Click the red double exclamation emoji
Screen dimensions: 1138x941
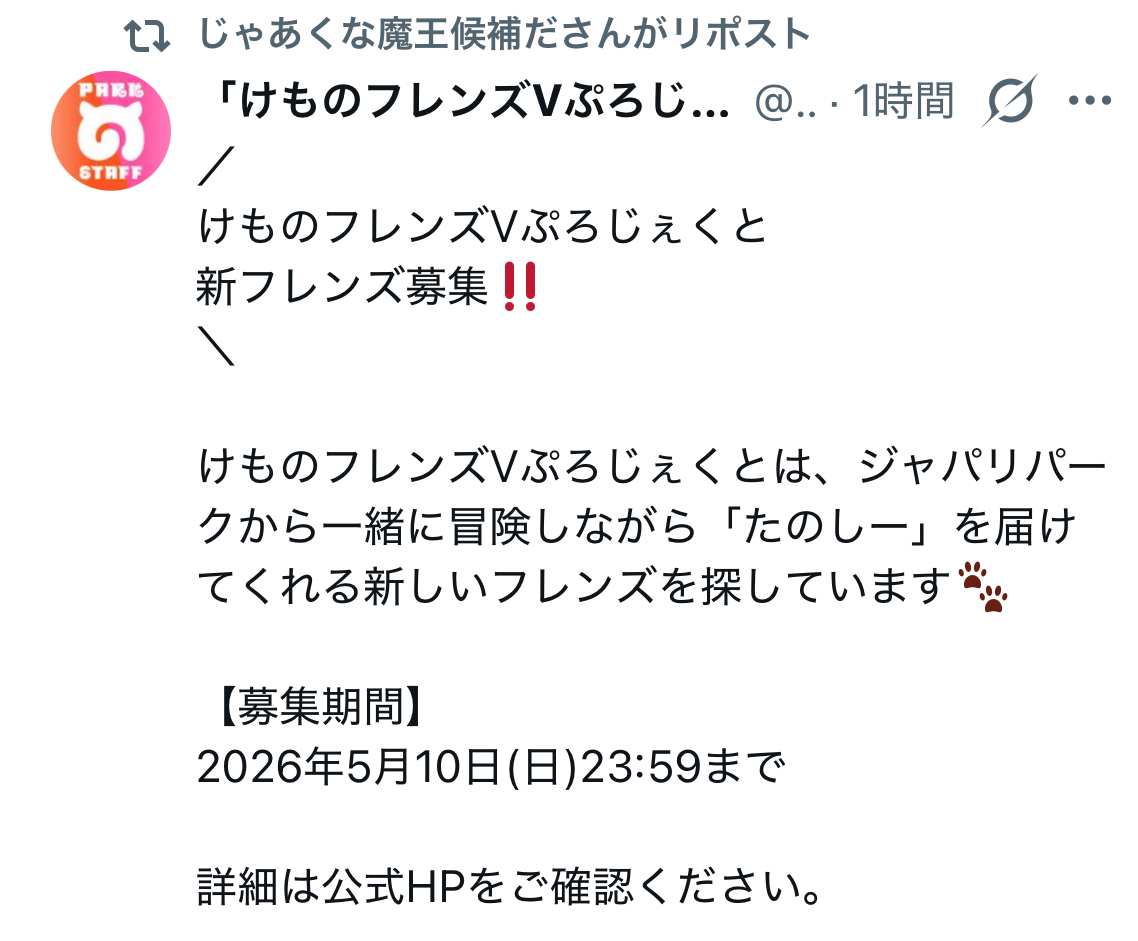(x=520, y=287)
